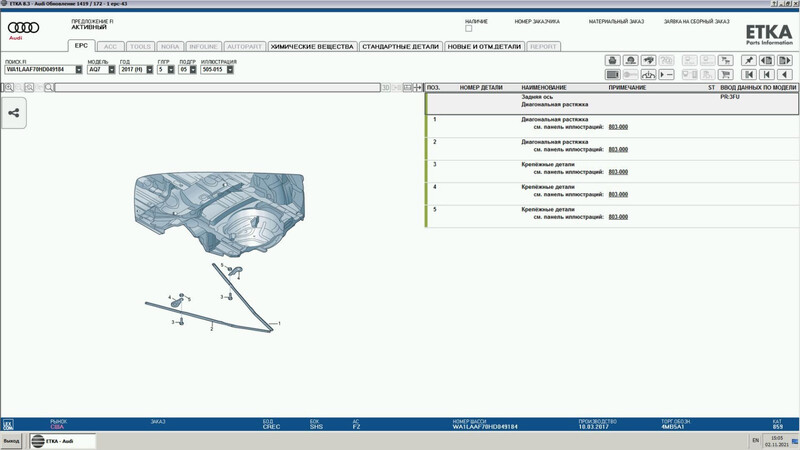Click trade designation 4MB5A1 in status bar

672,427
